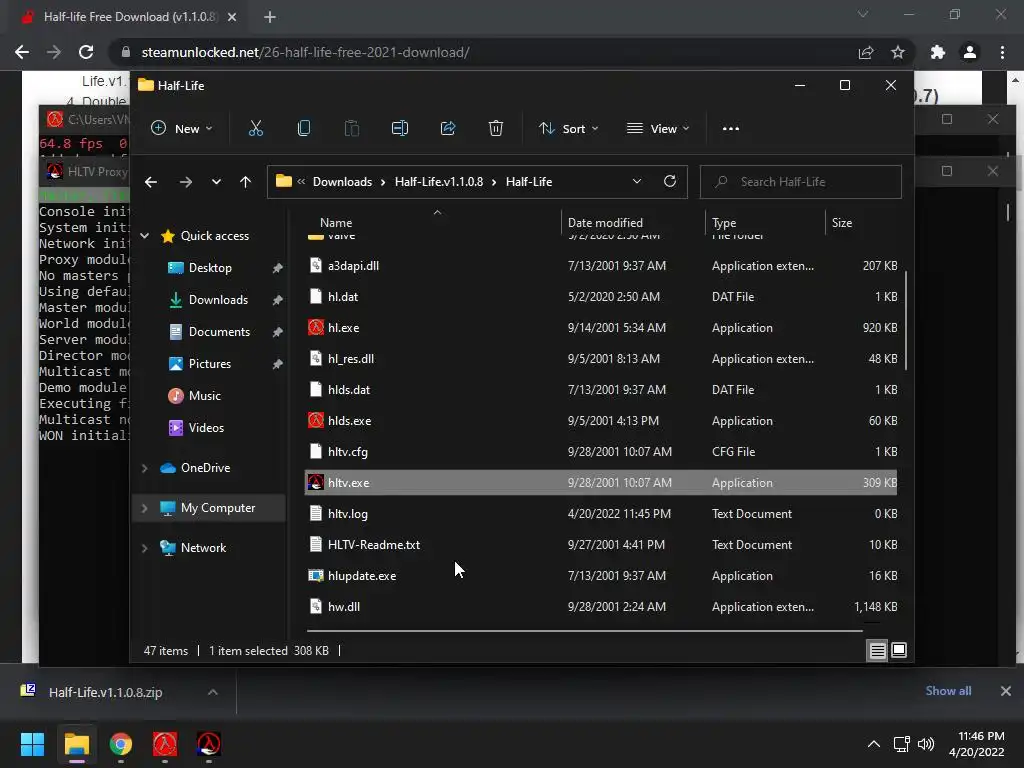Click Downloads in the address breadcrumb
This screenshot has height=768, width=1024.
342,182
